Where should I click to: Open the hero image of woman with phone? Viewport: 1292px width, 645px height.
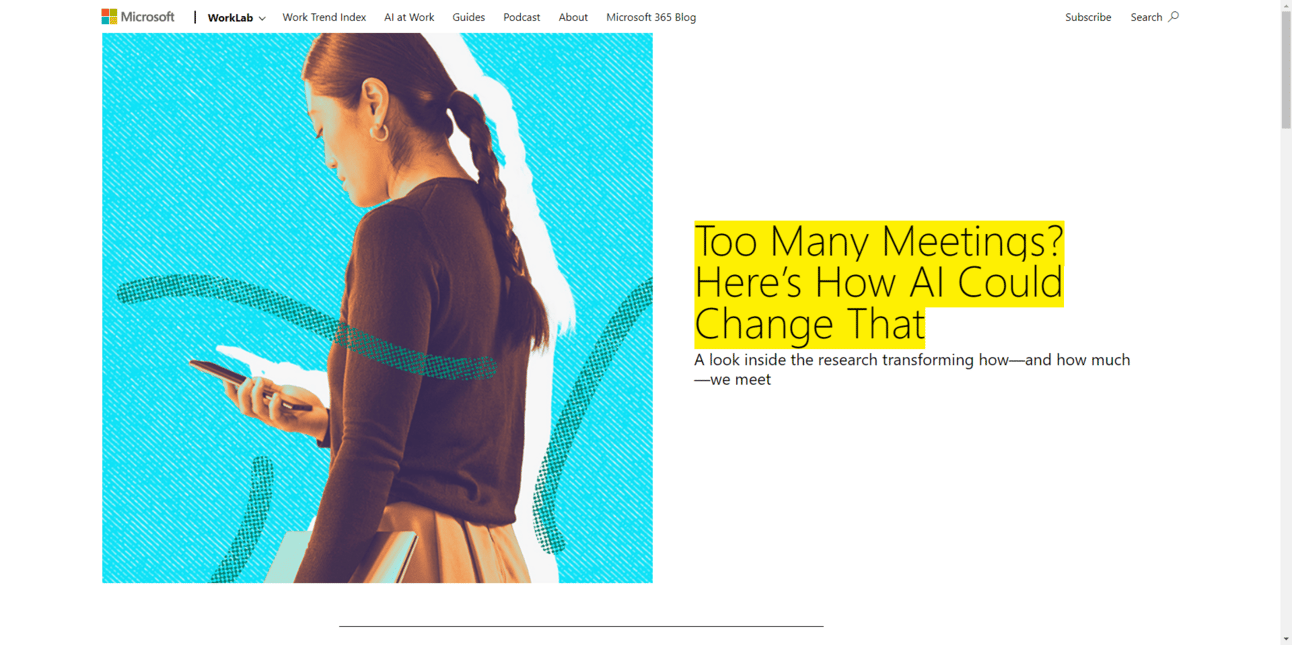377,308
